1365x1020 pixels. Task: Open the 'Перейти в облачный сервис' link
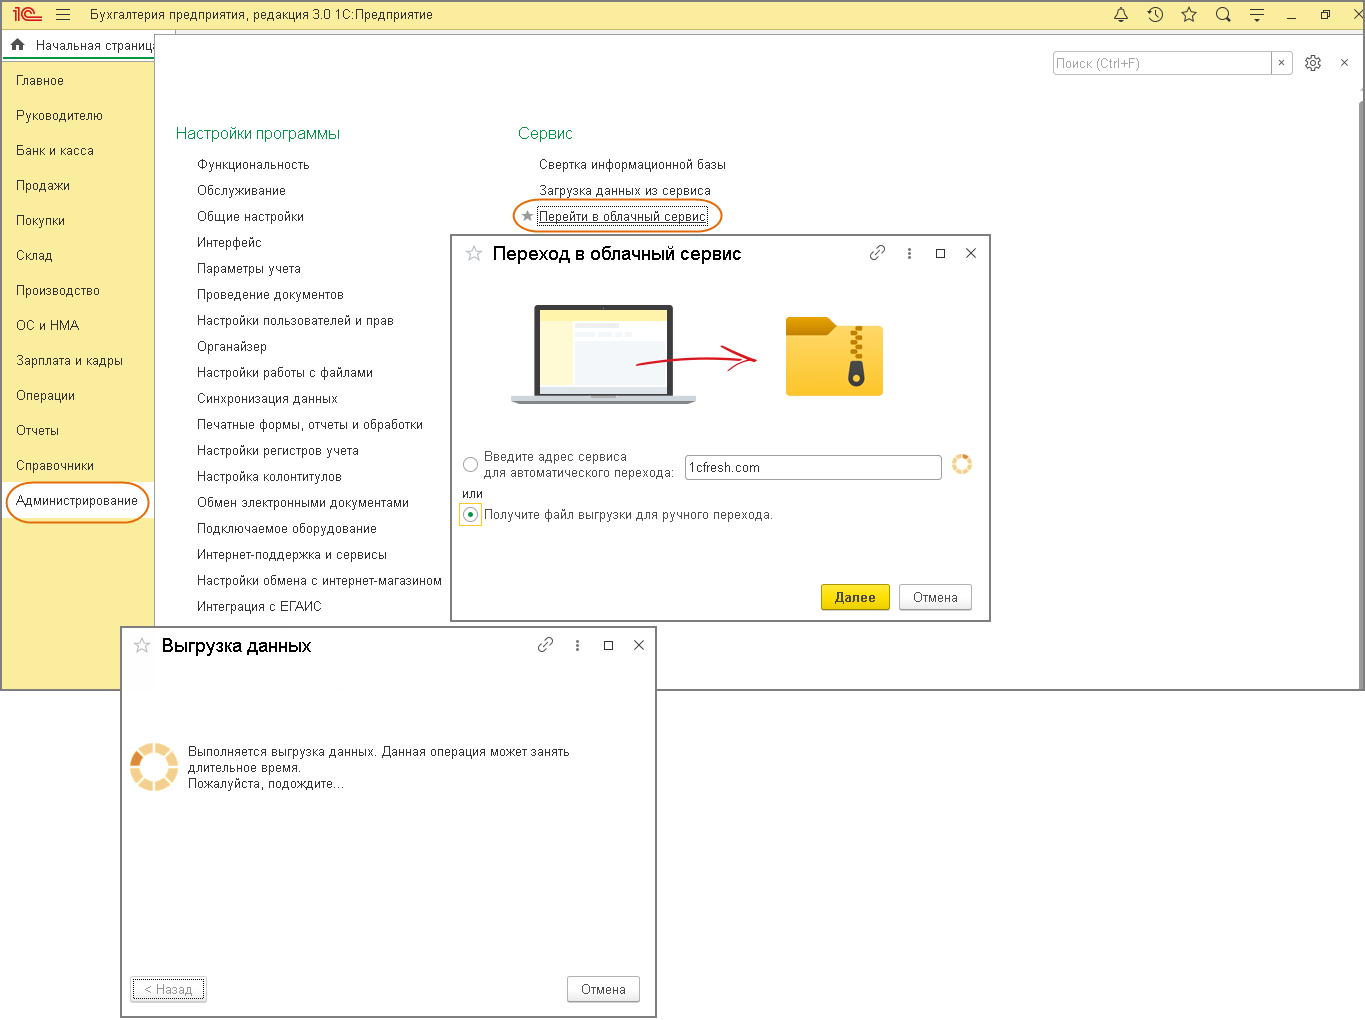click(x=622, y=216)
